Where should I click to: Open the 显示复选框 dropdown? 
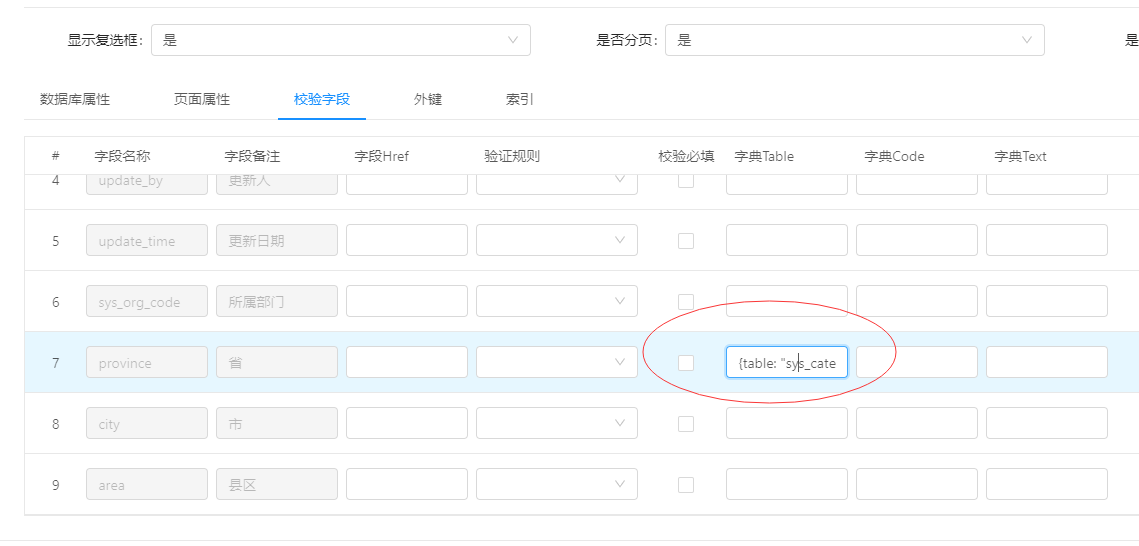click(x=341, y=40)
